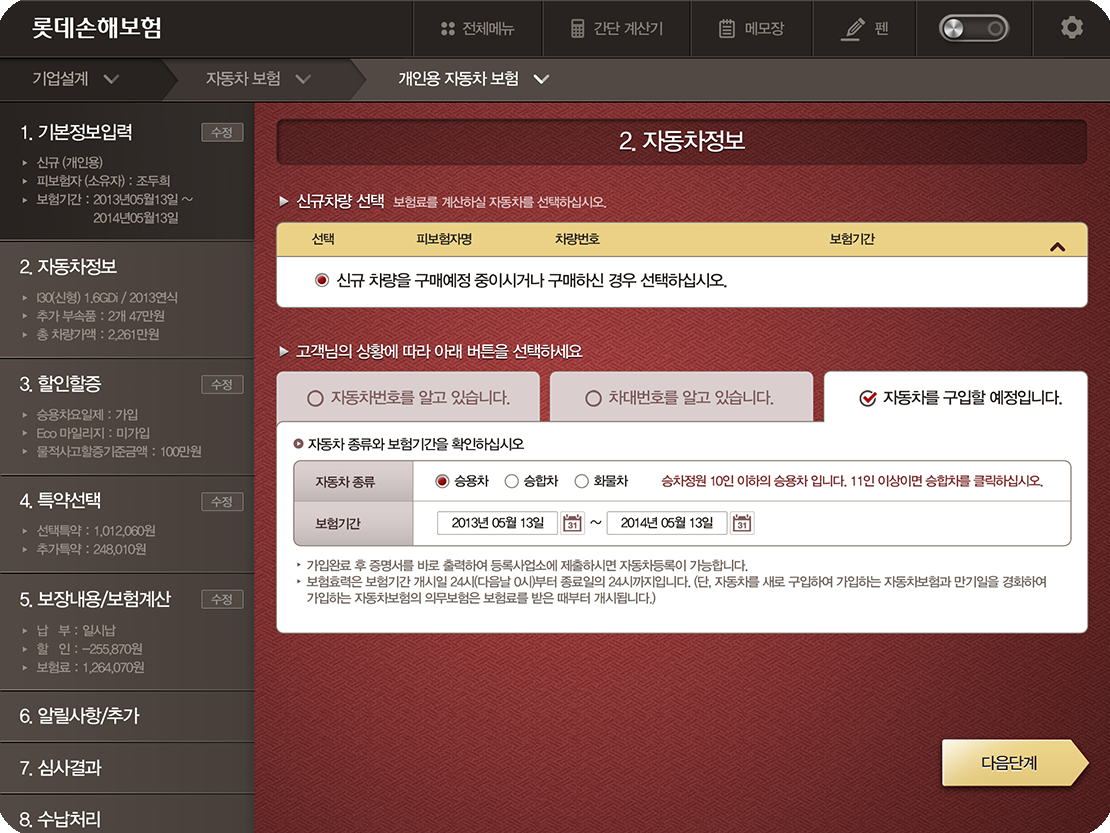Flip the top bar toggle switch
Screen dimensions: 1110x833
coord(973,28)
